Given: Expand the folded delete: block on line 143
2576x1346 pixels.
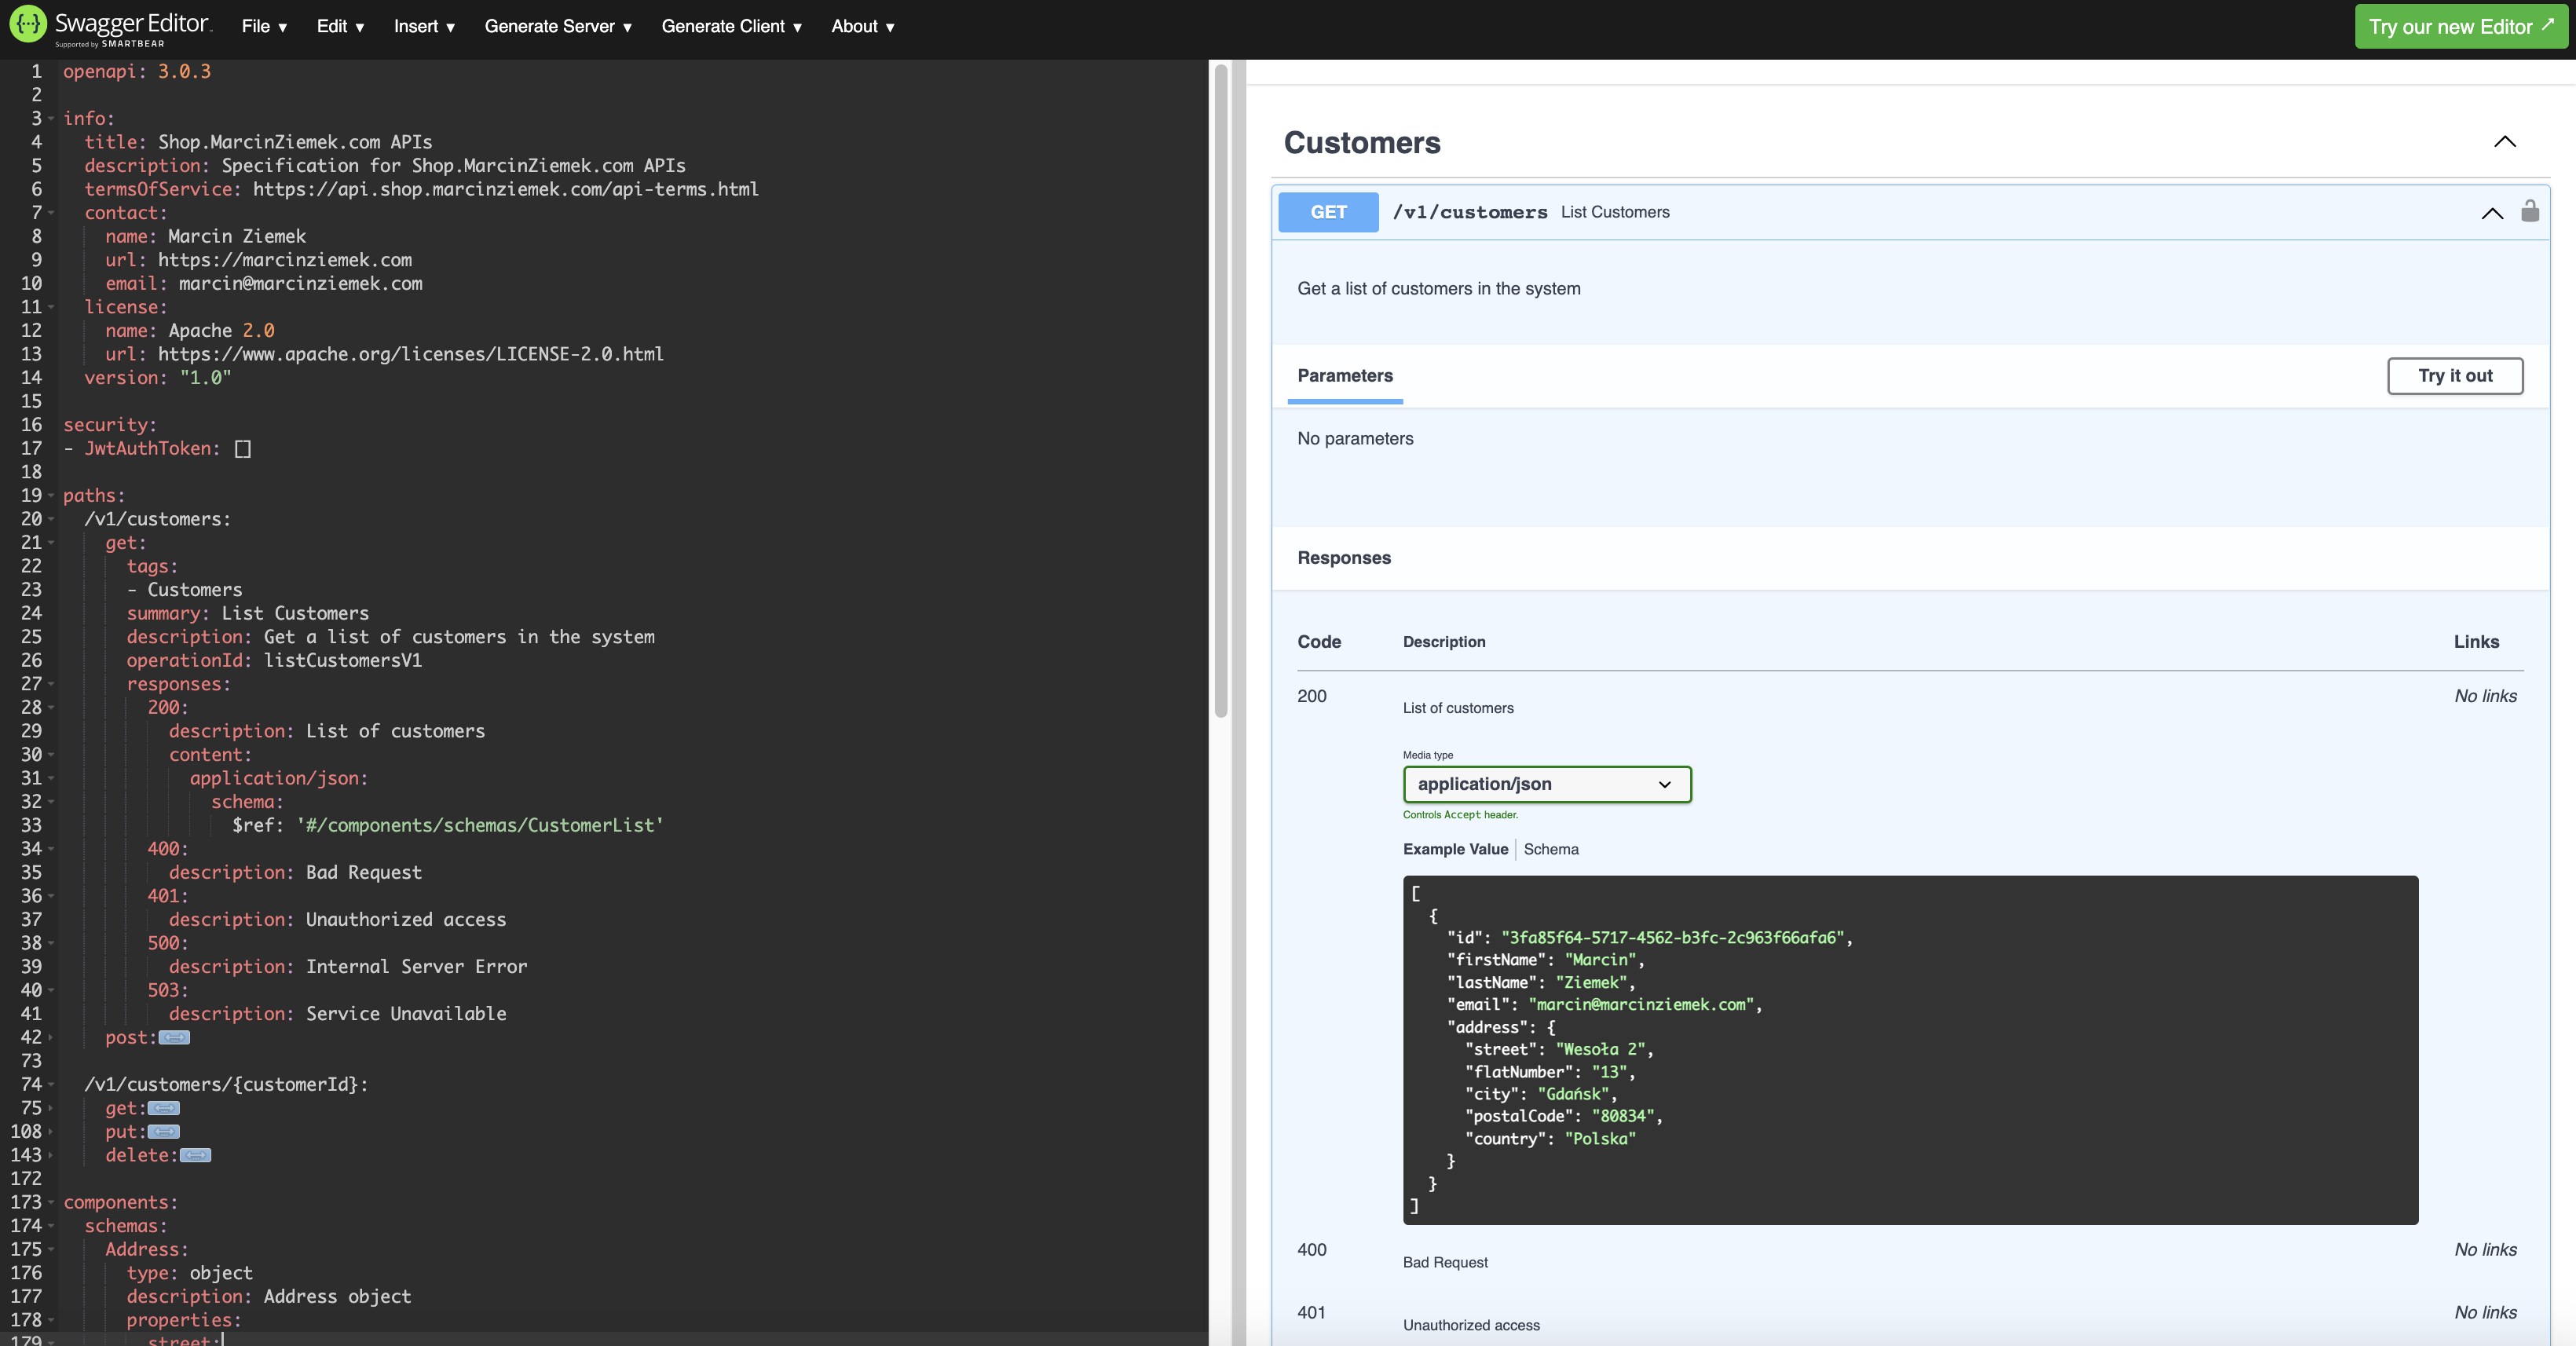Looking at the screenshot, I should pyautogui.click(x=195, y=1155).
